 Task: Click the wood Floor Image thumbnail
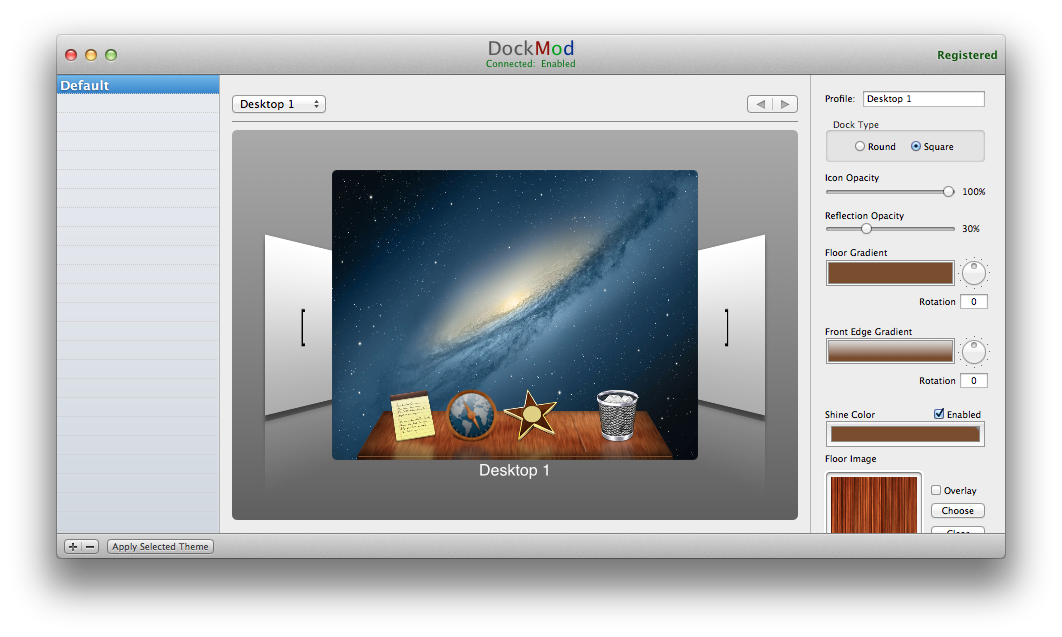tap(874, 504)
